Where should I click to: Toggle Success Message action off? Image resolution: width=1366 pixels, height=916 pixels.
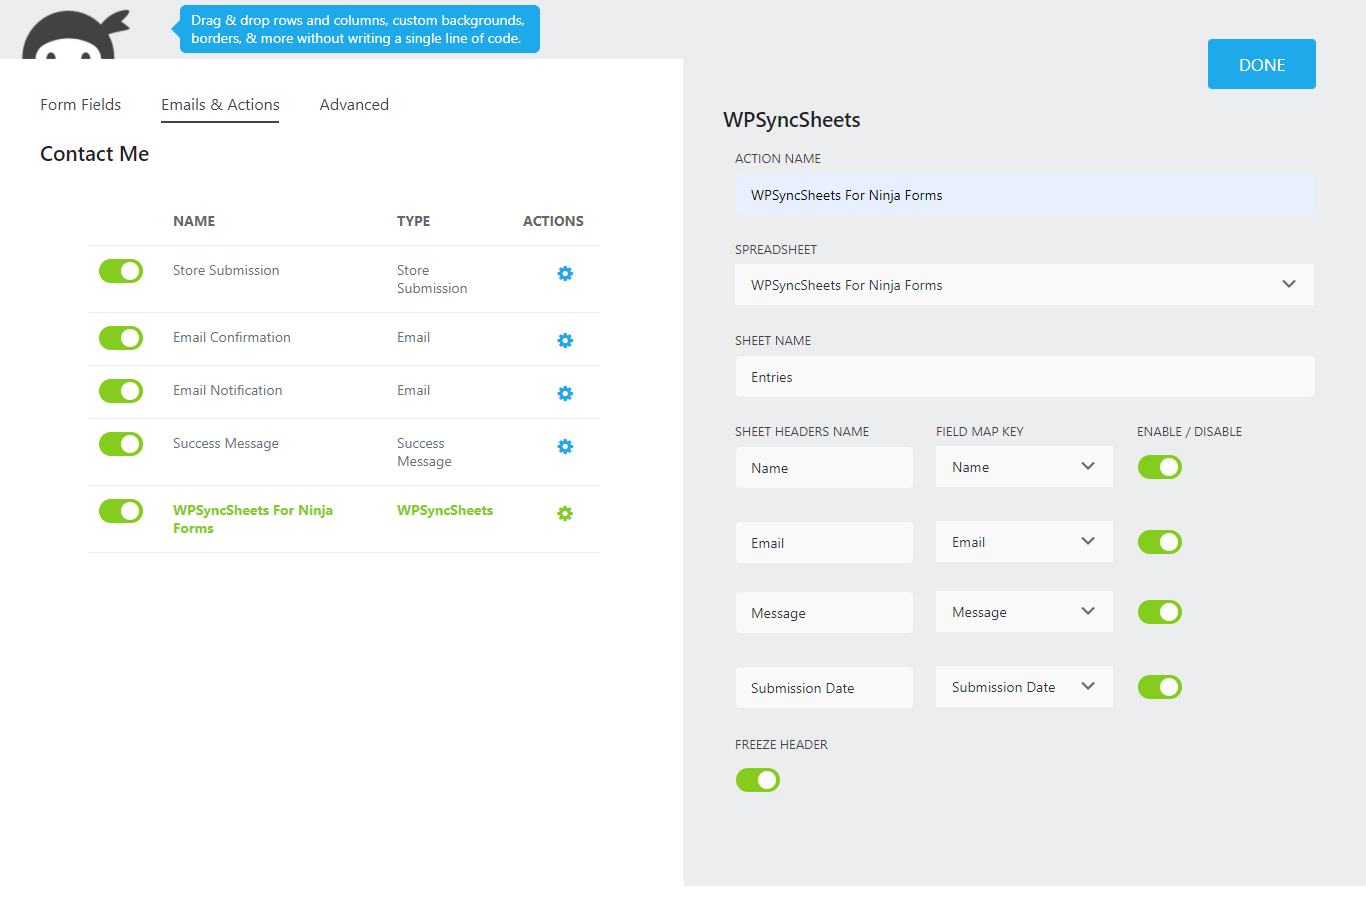121,444
